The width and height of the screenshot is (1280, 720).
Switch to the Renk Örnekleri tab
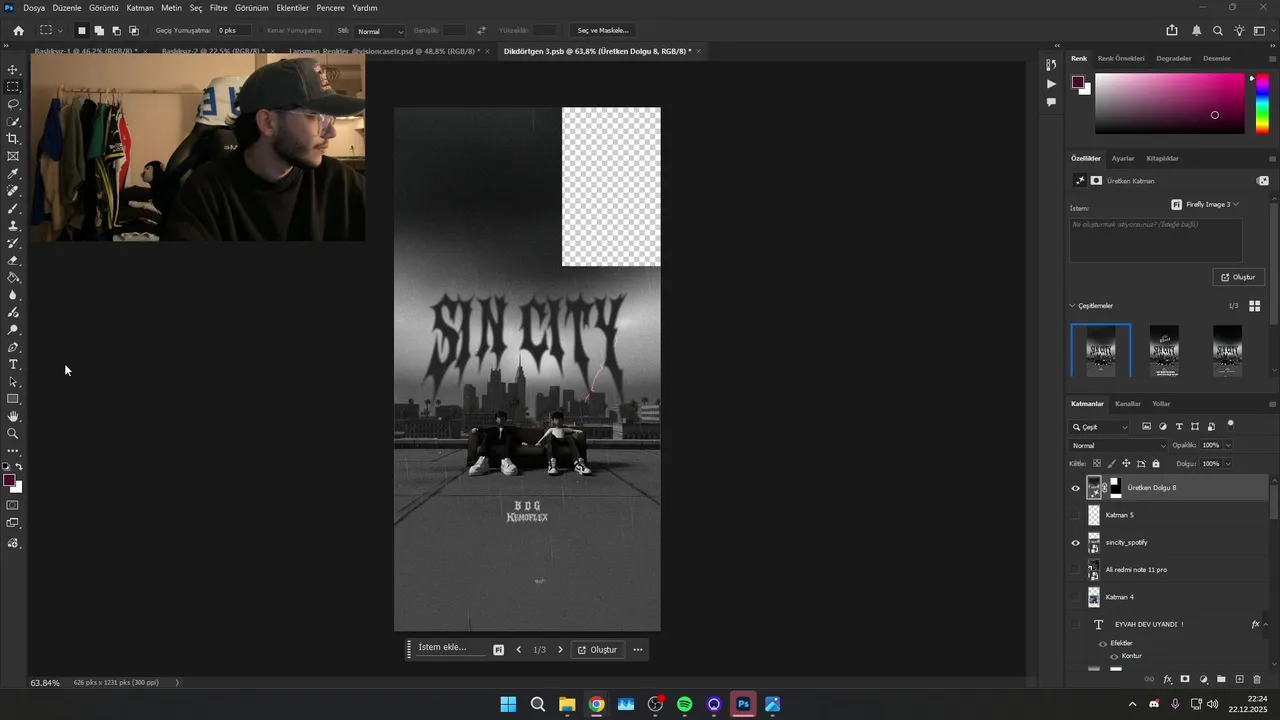pyautogui.click(x=1121, y=58)
